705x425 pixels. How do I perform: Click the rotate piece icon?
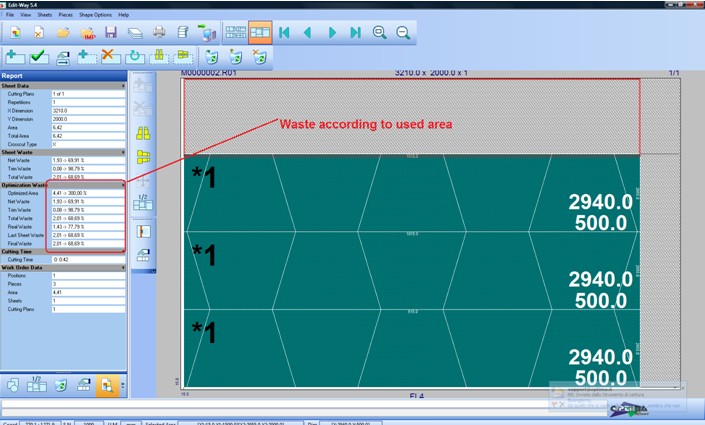tap(134, 57)
